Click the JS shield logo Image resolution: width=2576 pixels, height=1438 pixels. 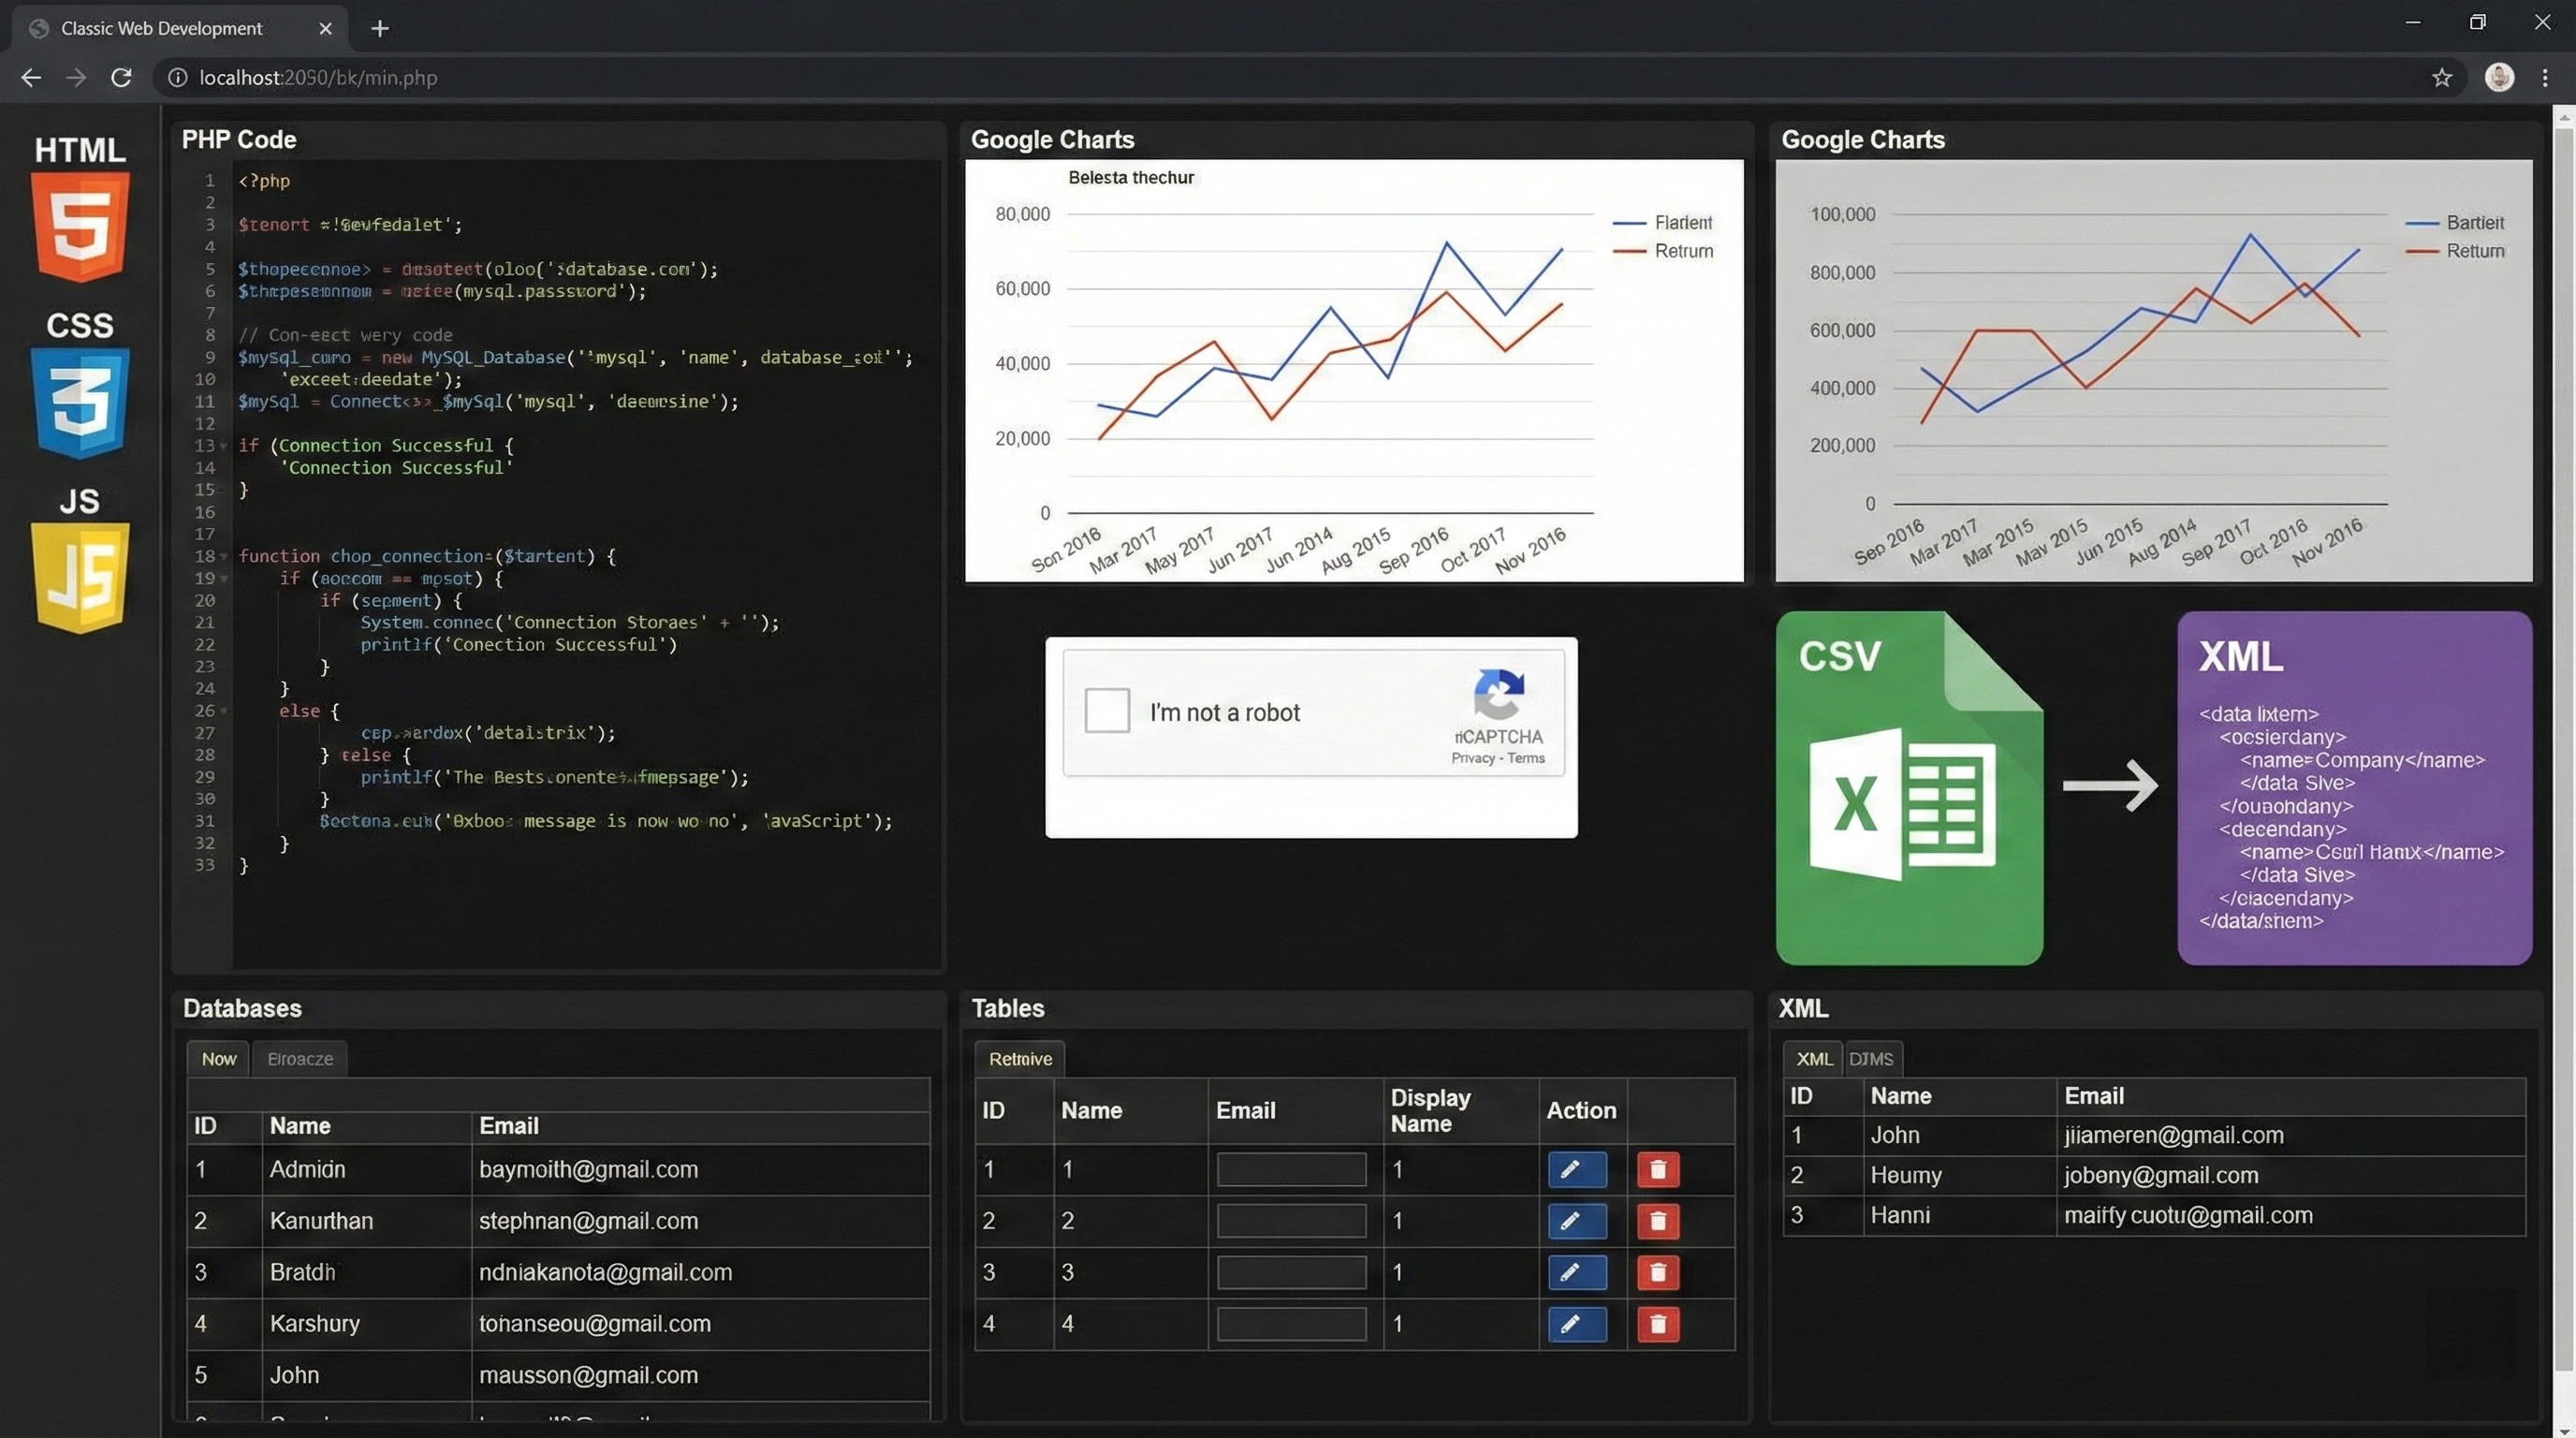(80, 575)
